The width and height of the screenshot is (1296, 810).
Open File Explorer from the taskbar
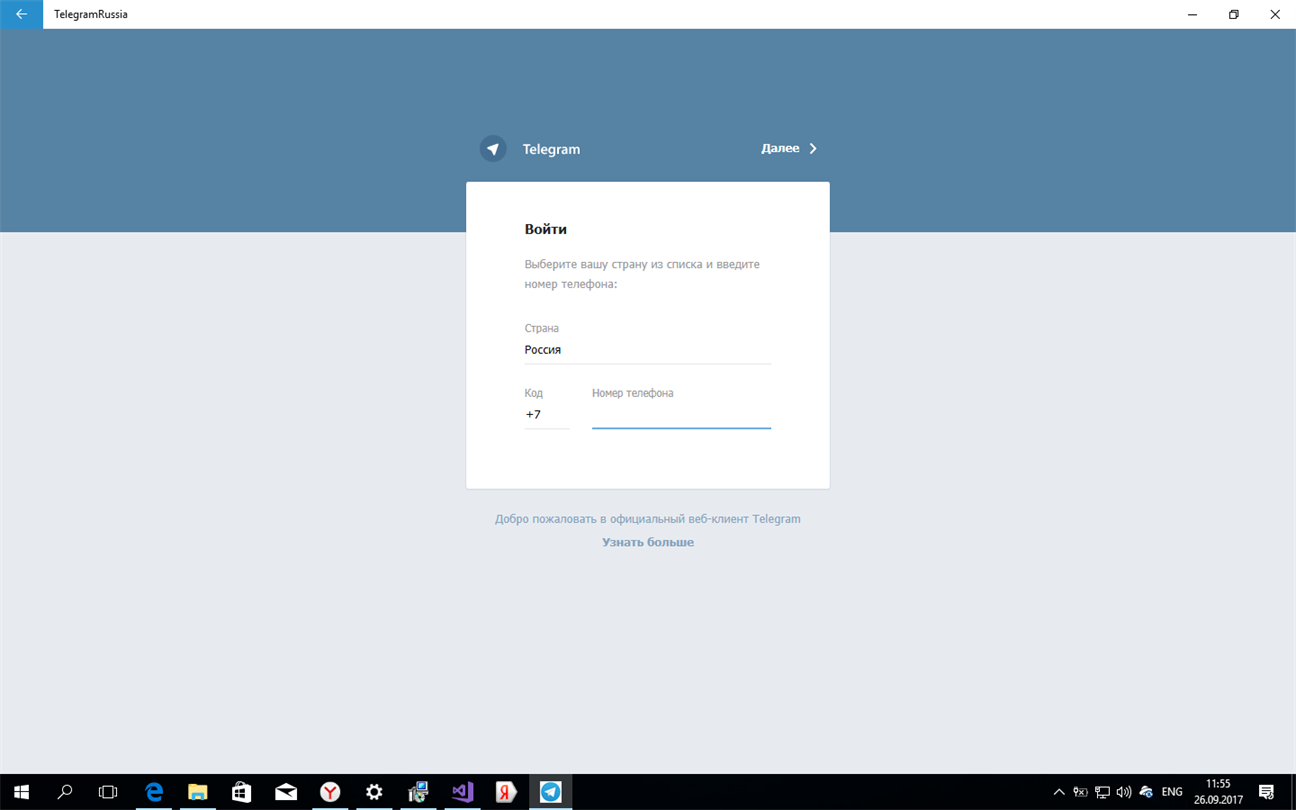click(x=198, y=792)
